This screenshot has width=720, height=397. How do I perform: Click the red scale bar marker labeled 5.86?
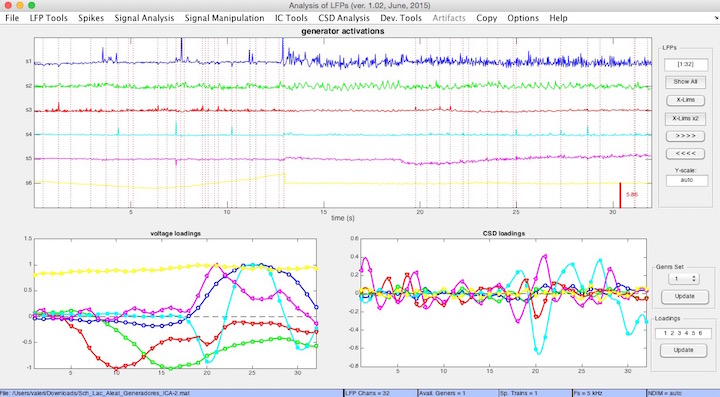click(x=620, y=195)
